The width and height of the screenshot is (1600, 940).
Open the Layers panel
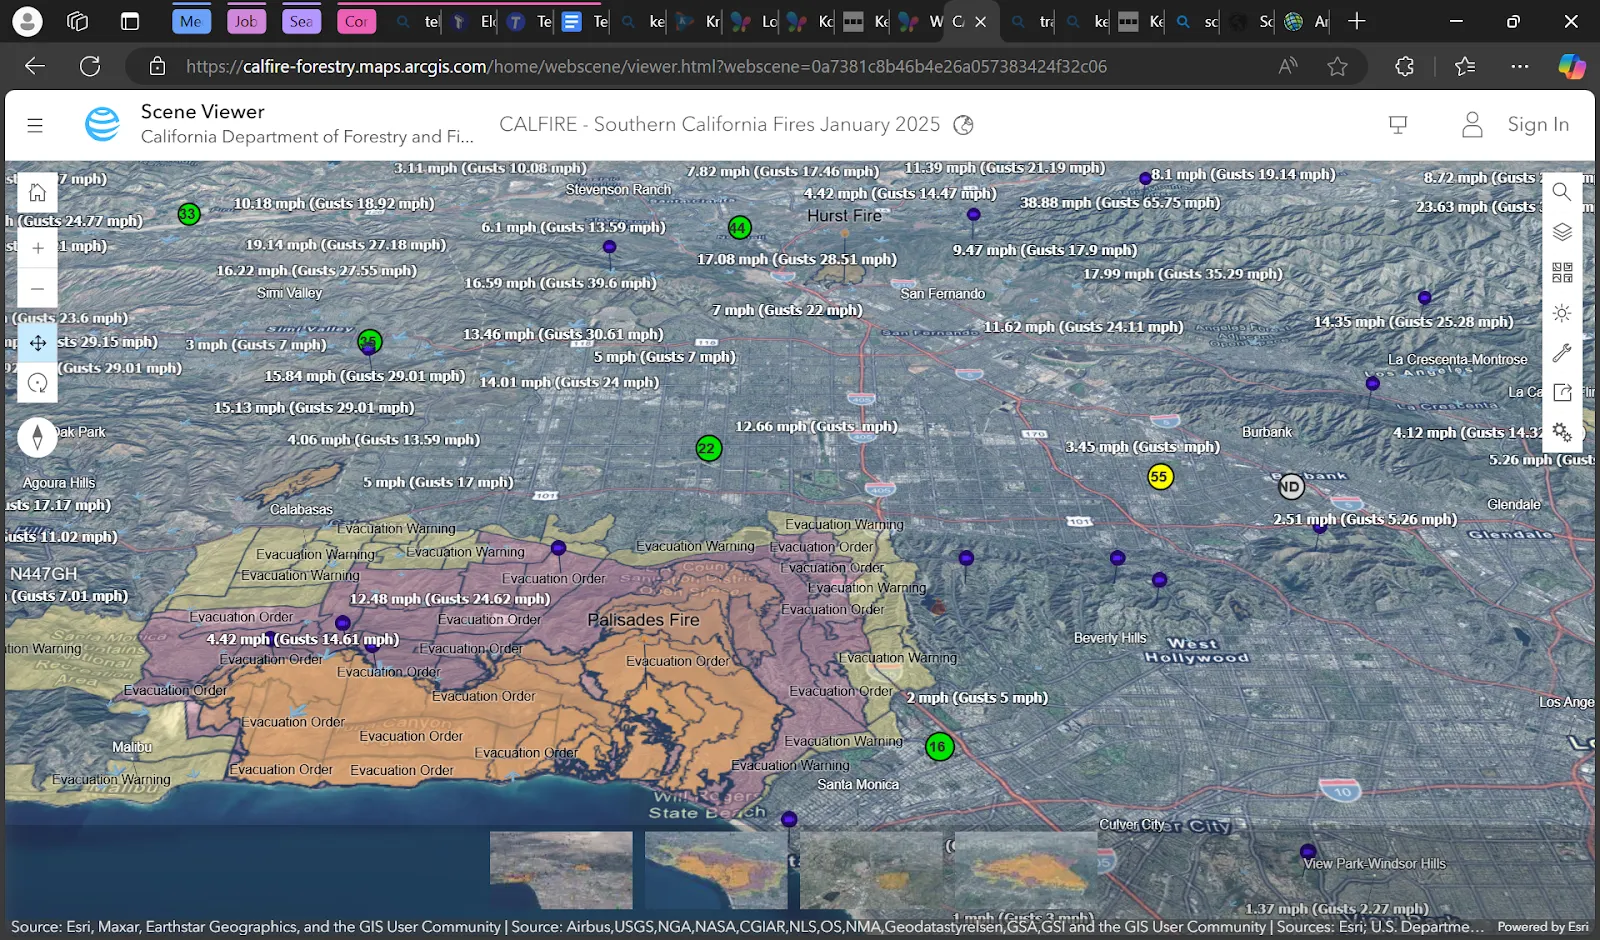[x=1562, y=232]
